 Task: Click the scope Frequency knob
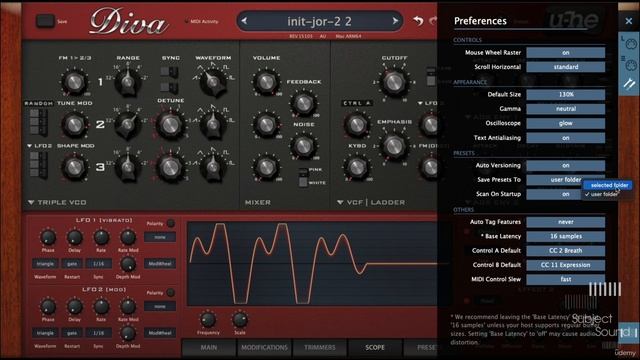(208, 320)
